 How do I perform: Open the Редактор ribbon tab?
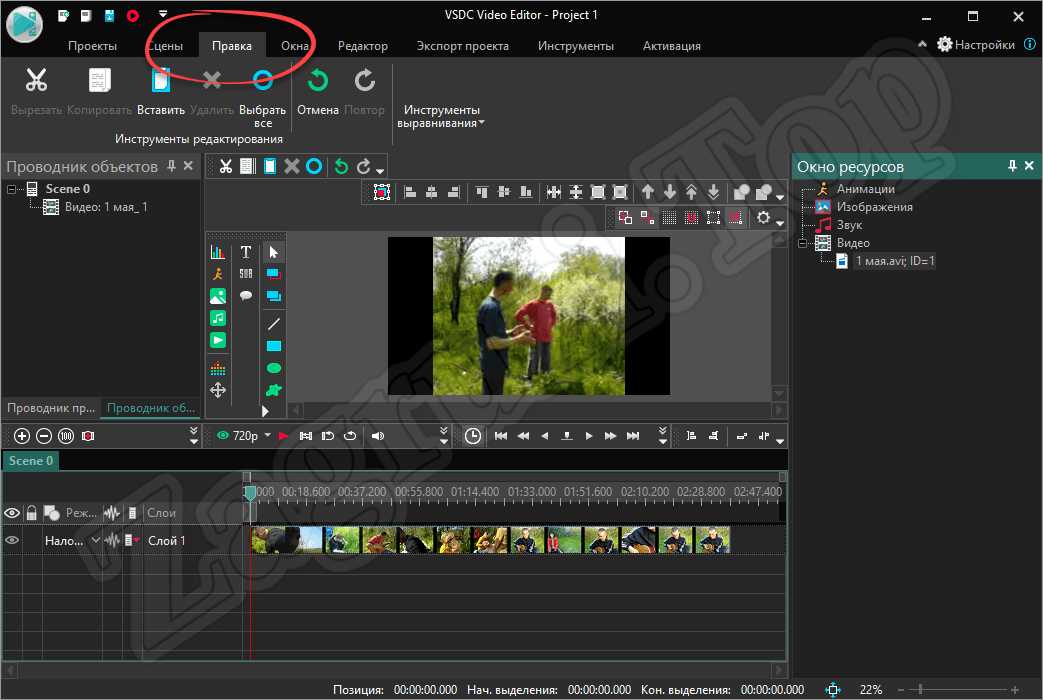pyautogui.click(x=363, y=46)
